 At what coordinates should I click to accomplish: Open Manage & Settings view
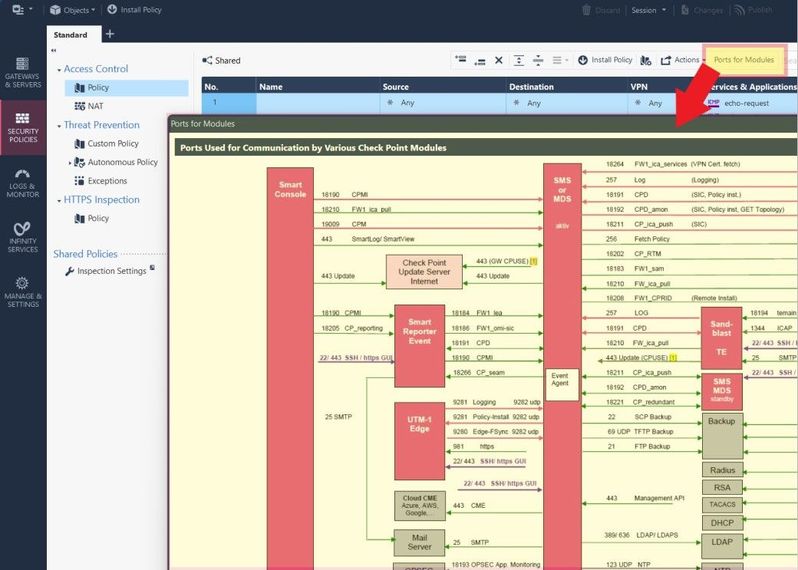[22, 292]
